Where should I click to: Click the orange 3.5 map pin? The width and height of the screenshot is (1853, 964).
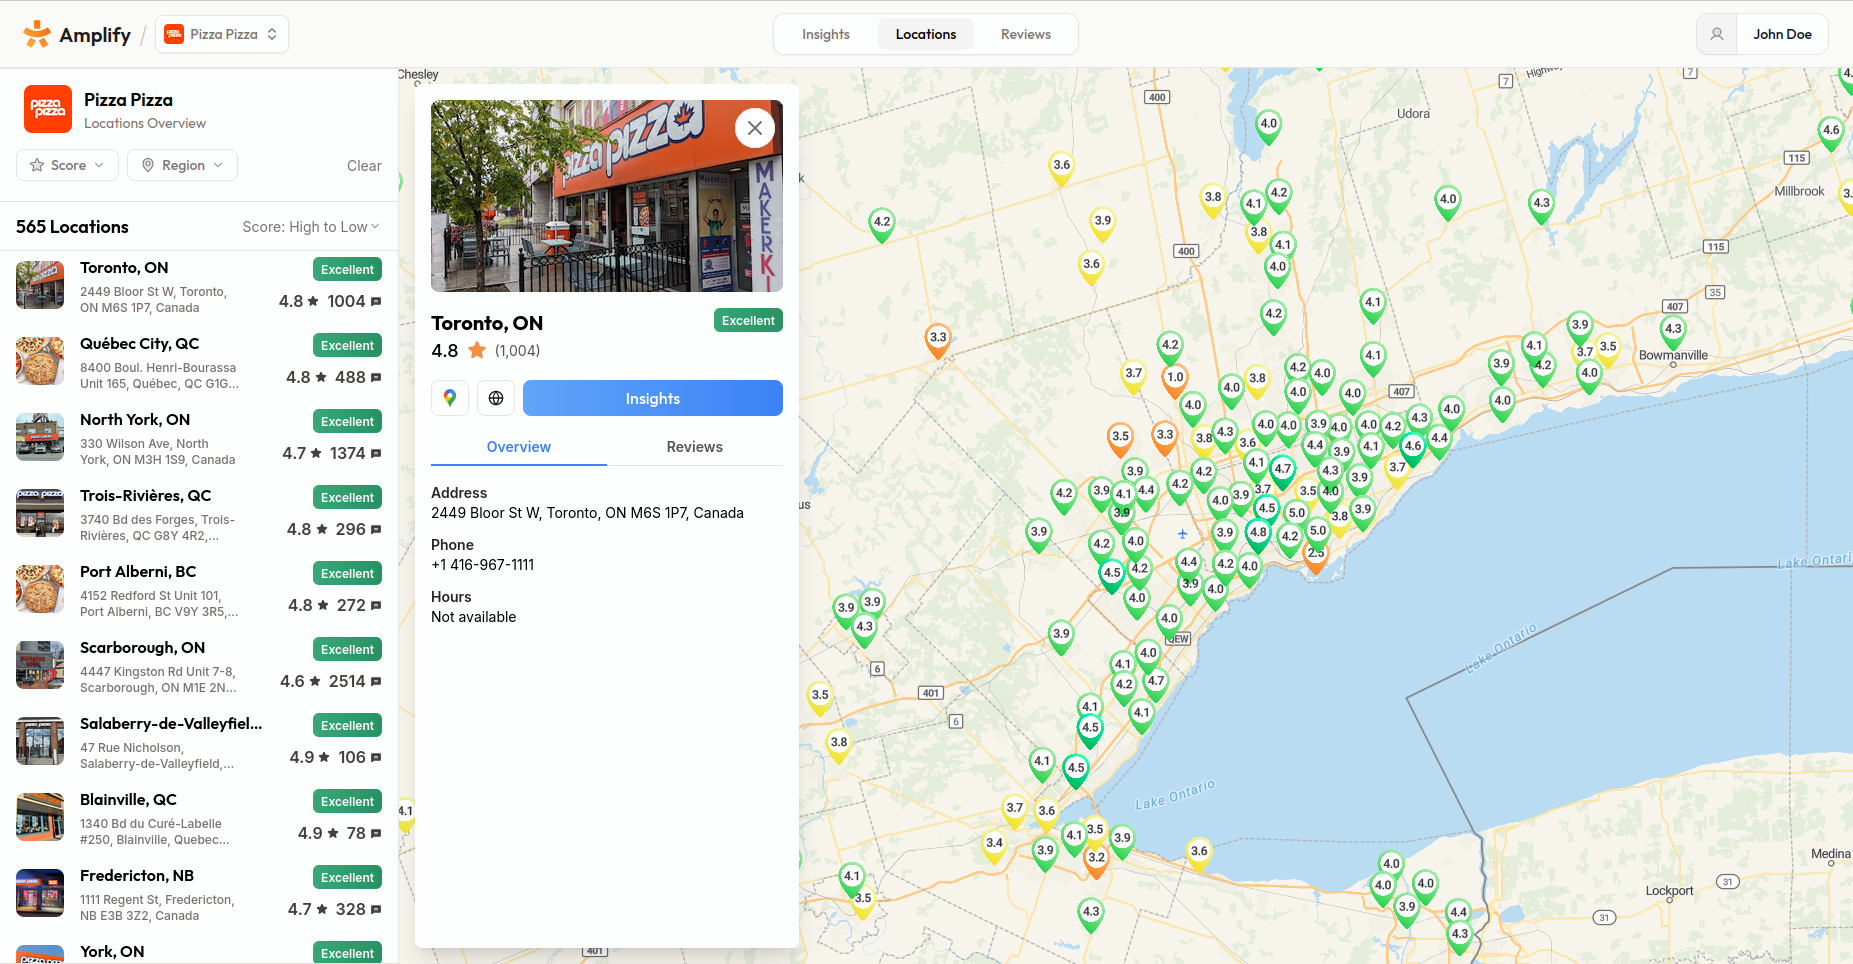[x=1120, y=437]
